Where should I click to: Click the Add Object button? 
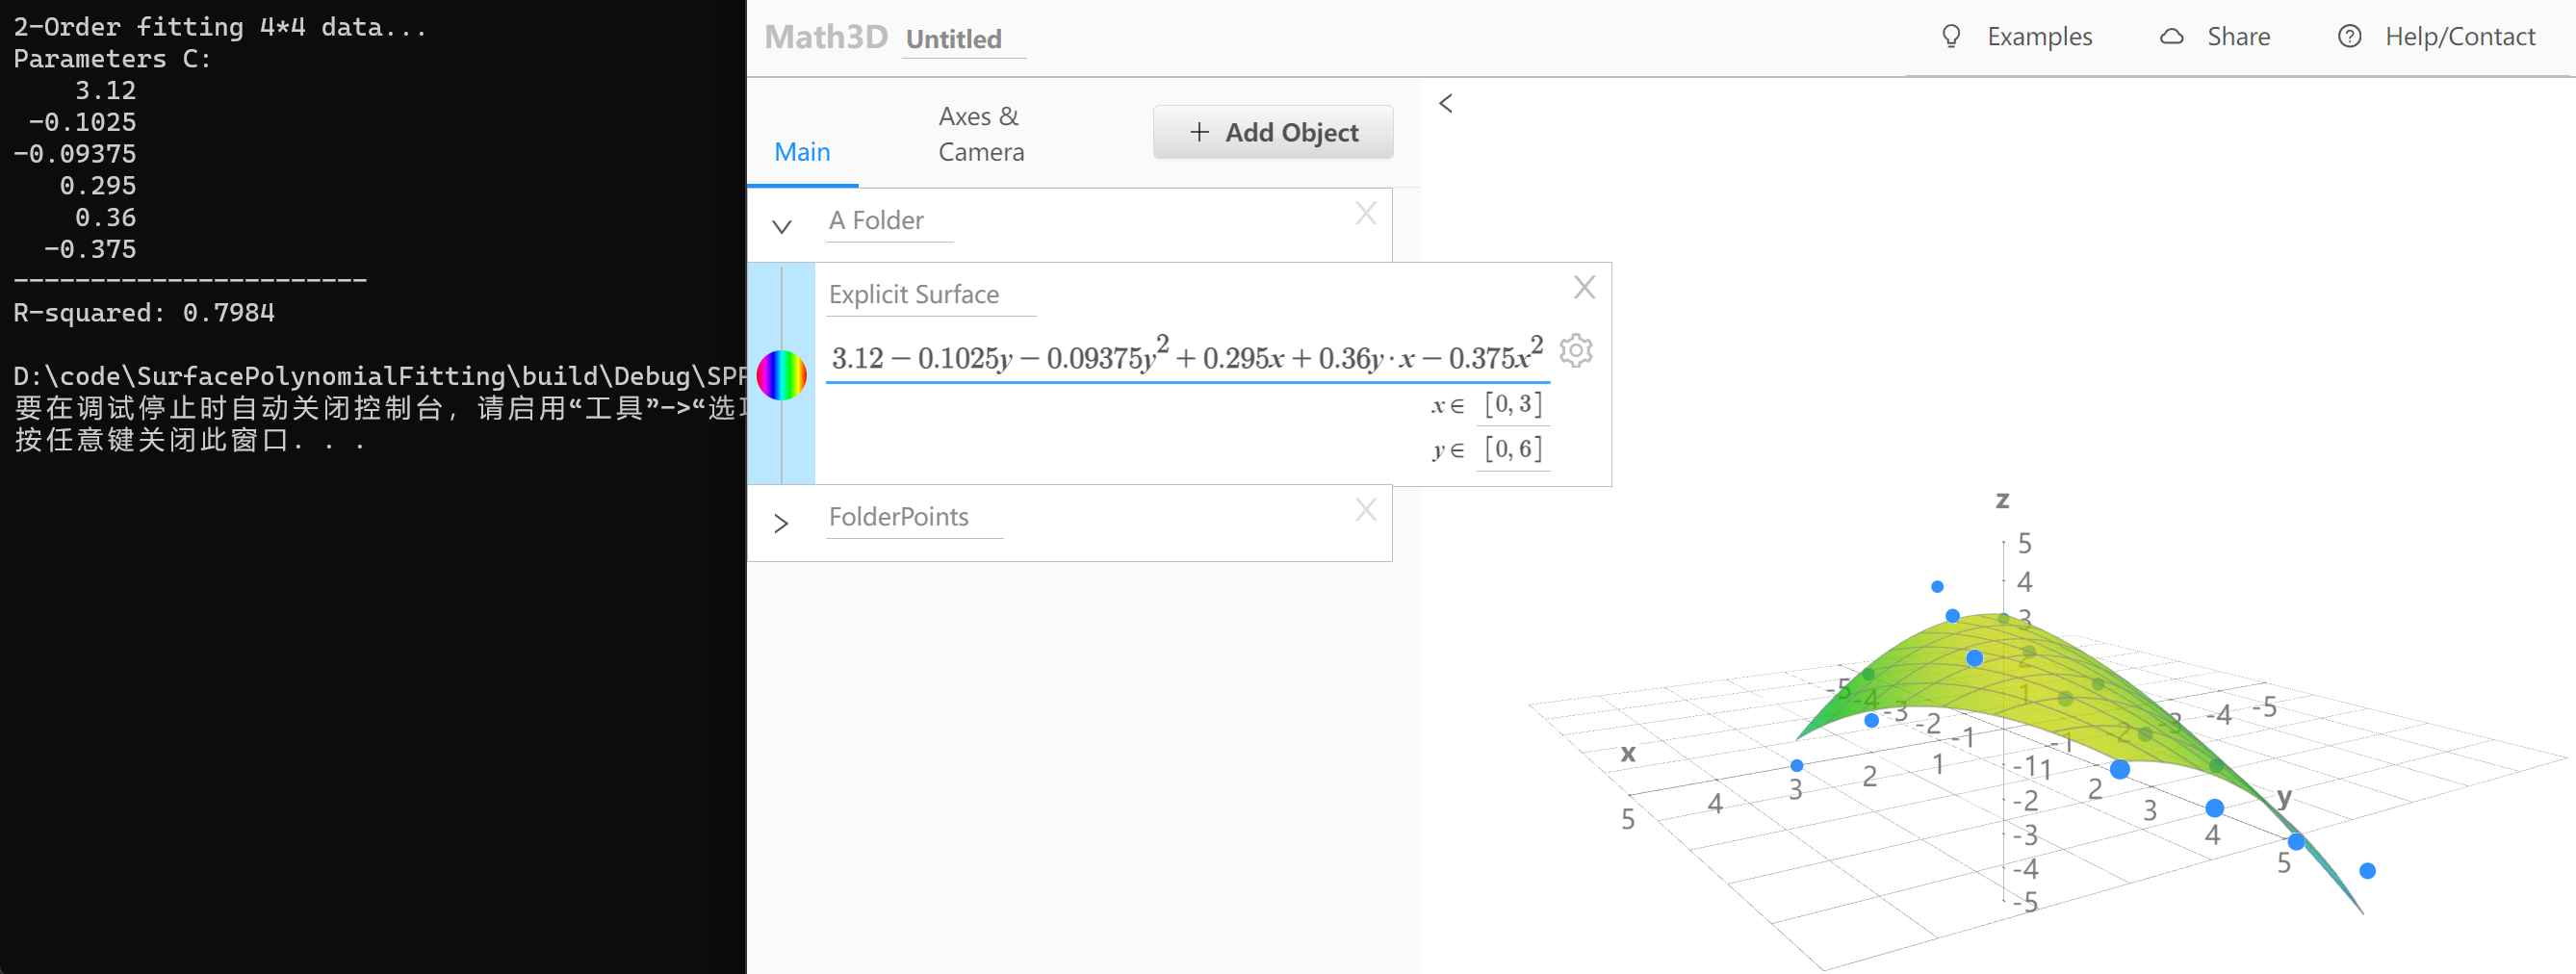point(1273,132)
